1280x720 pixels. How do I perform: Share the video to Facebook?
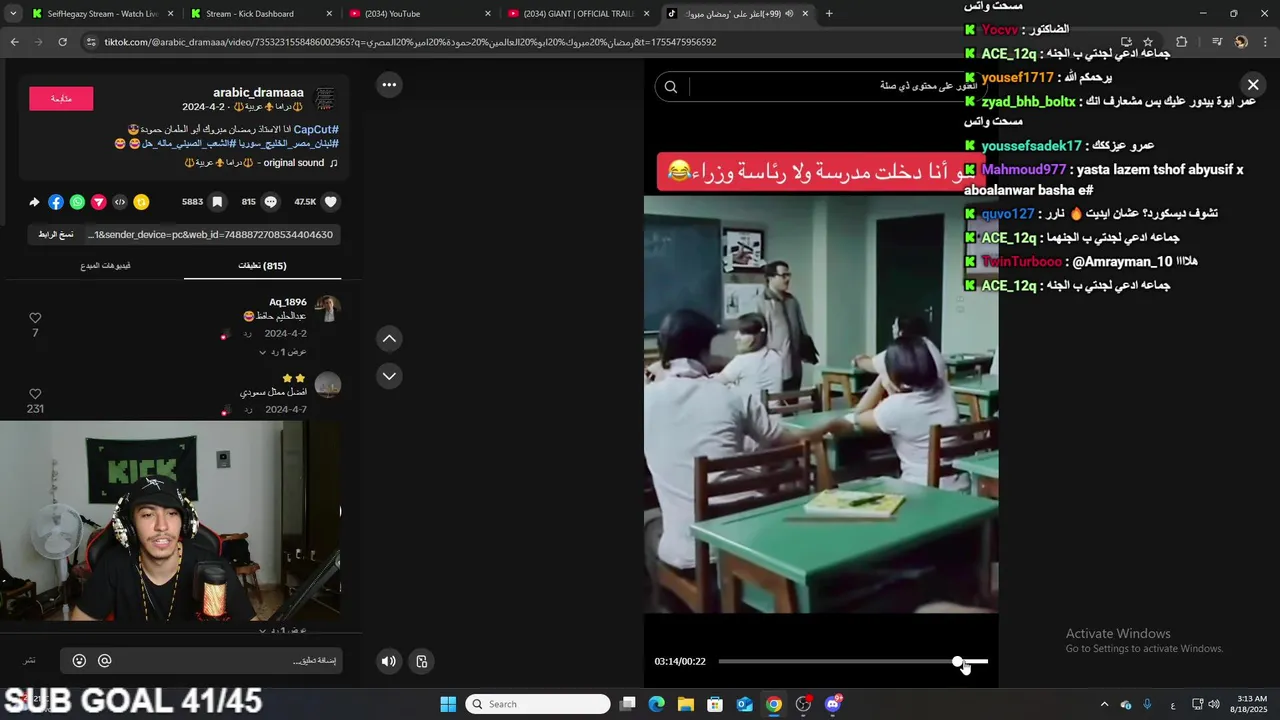click(x=56, y=202)
